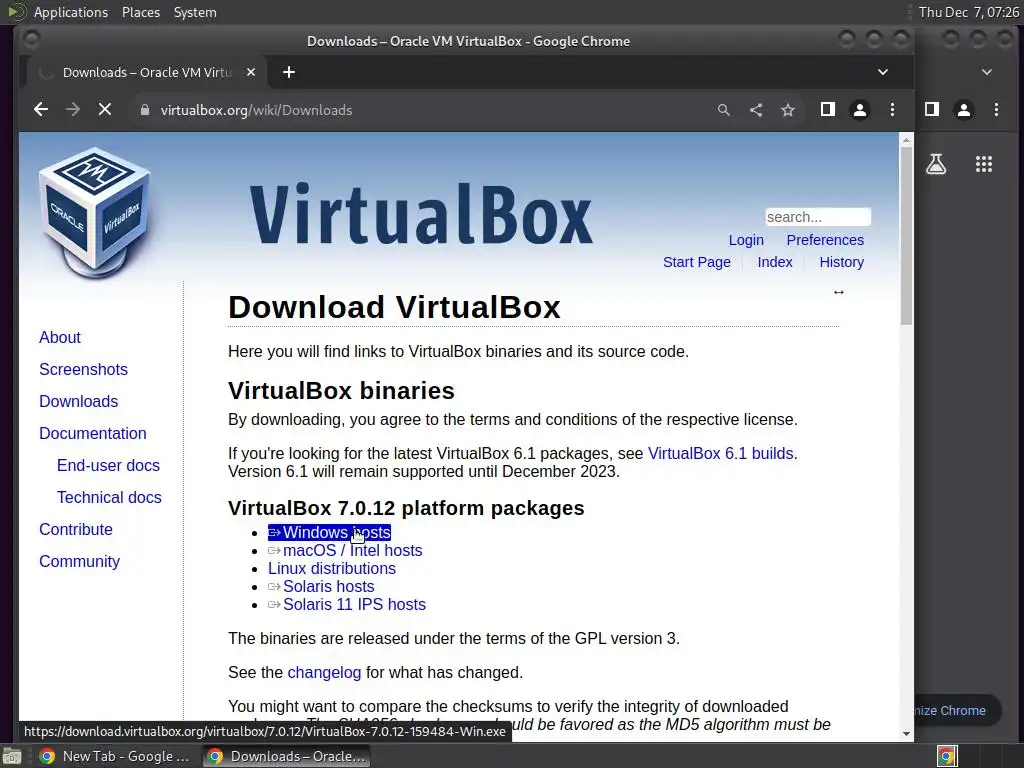Open the Index link
This screenshot has height=768, width=1024.
[775, 263]
